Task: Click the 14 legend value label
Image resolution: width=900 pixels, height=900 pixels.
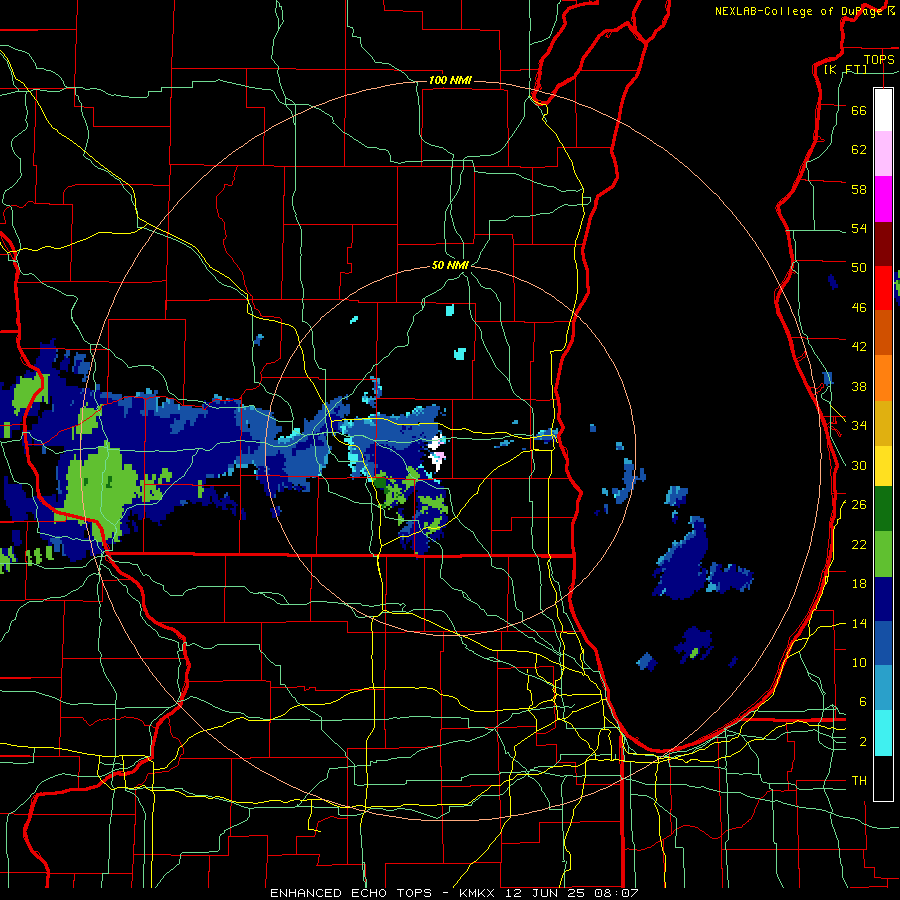Action: click(859, 623)
